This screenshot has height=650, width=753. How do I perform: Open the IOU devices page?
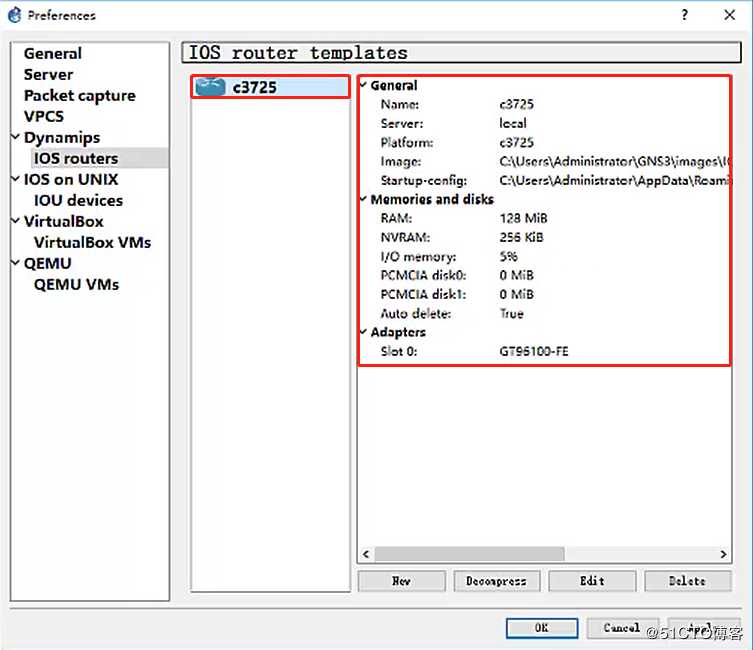(78, 200)
